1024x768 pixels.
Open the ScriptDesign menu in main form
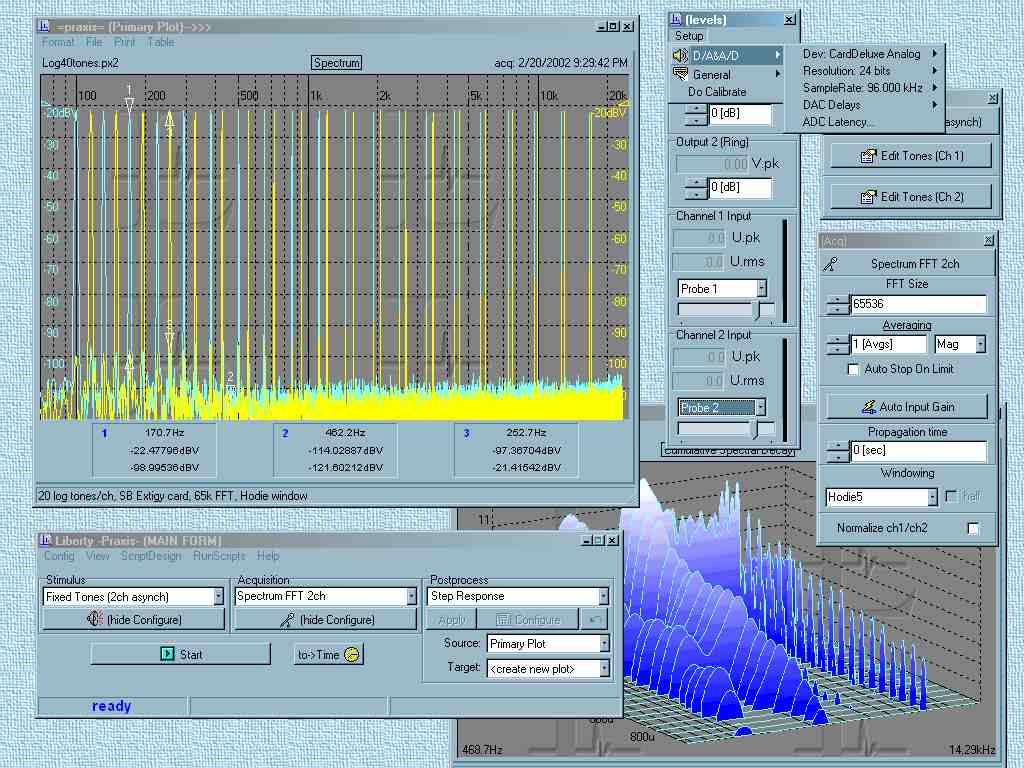(x=151, y=556)
